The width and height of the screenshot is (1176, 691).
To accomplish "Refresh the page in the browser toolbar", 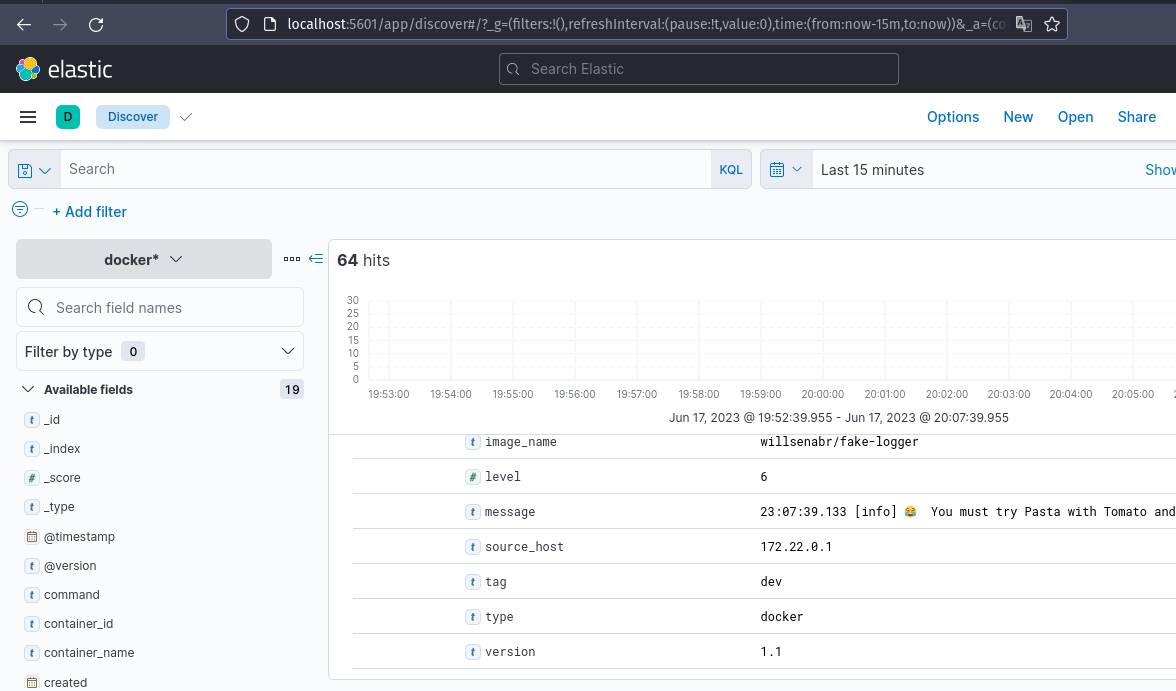I will (96, 25).
